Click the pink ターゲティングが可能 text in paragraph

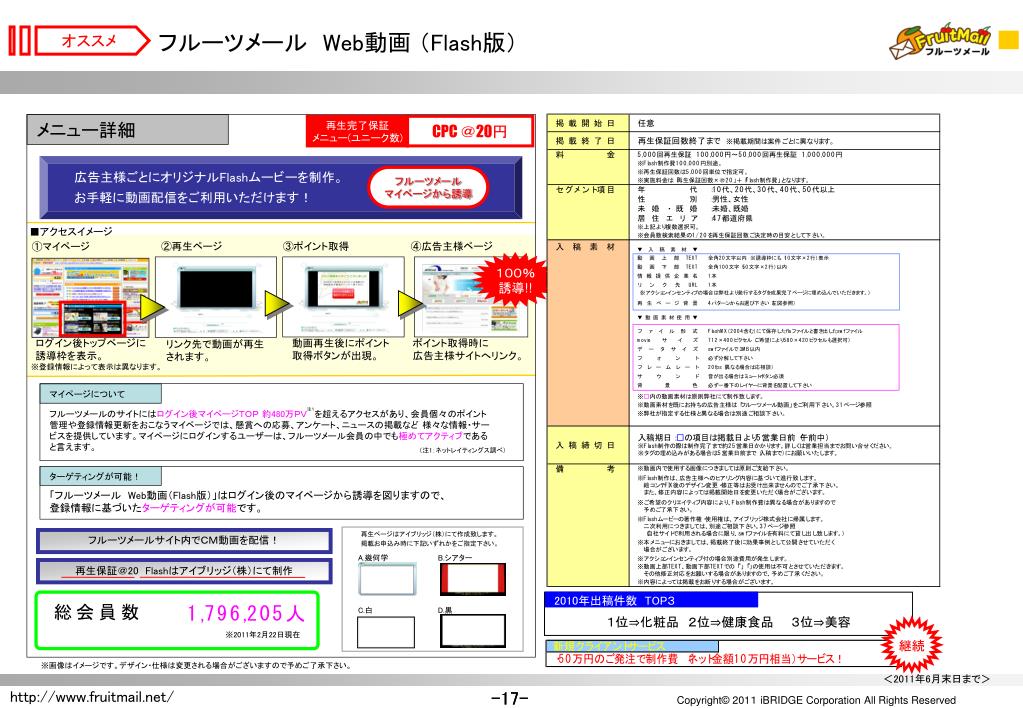pos(189,507)
